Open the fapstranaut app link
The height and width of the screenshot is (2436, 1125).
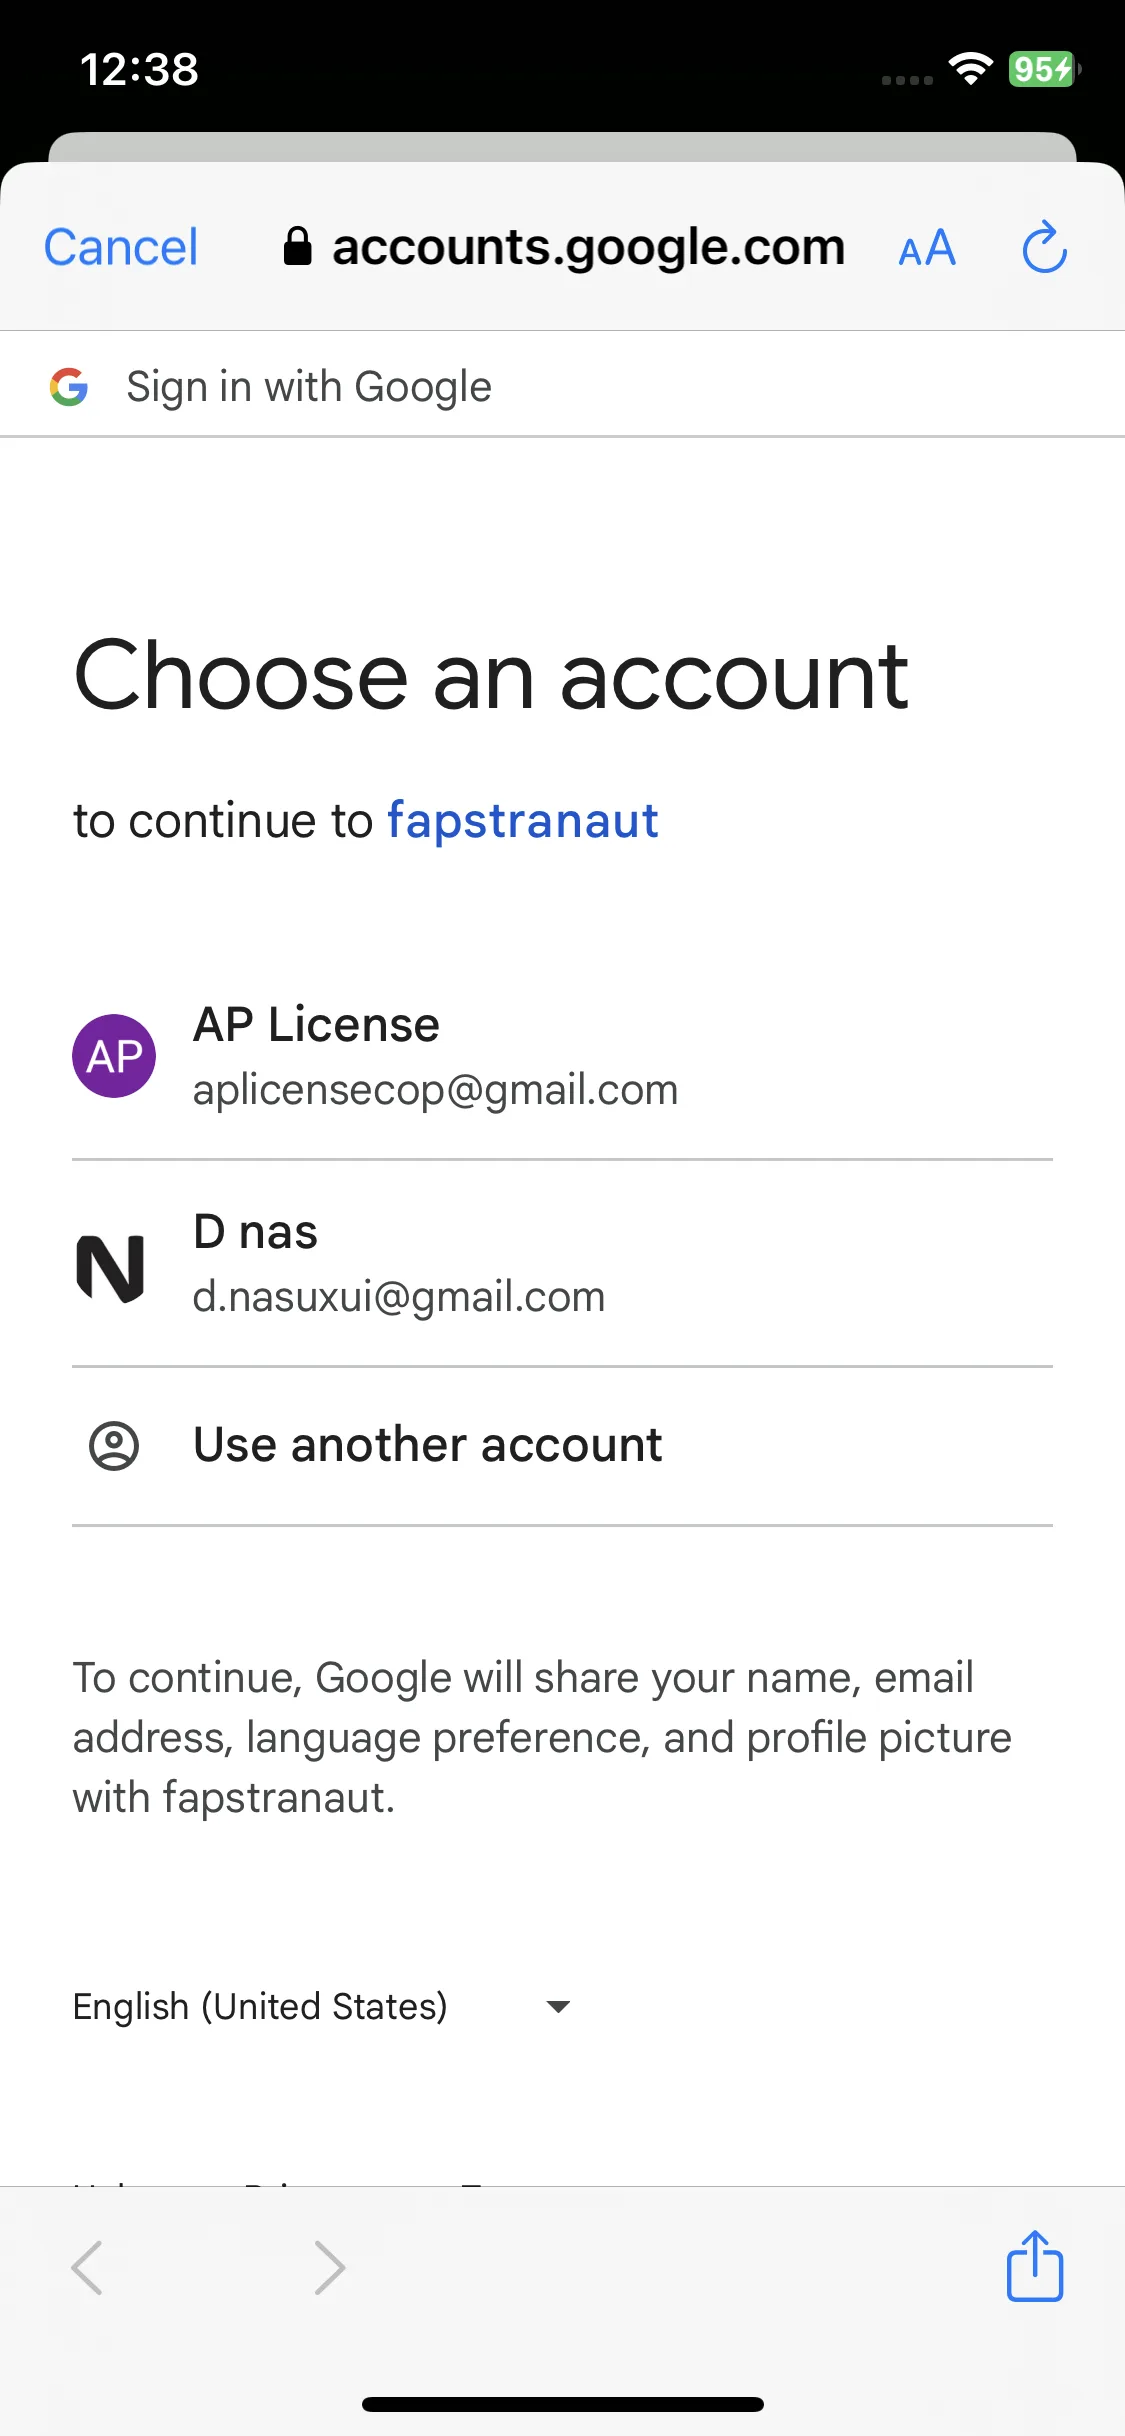(523, 822)
